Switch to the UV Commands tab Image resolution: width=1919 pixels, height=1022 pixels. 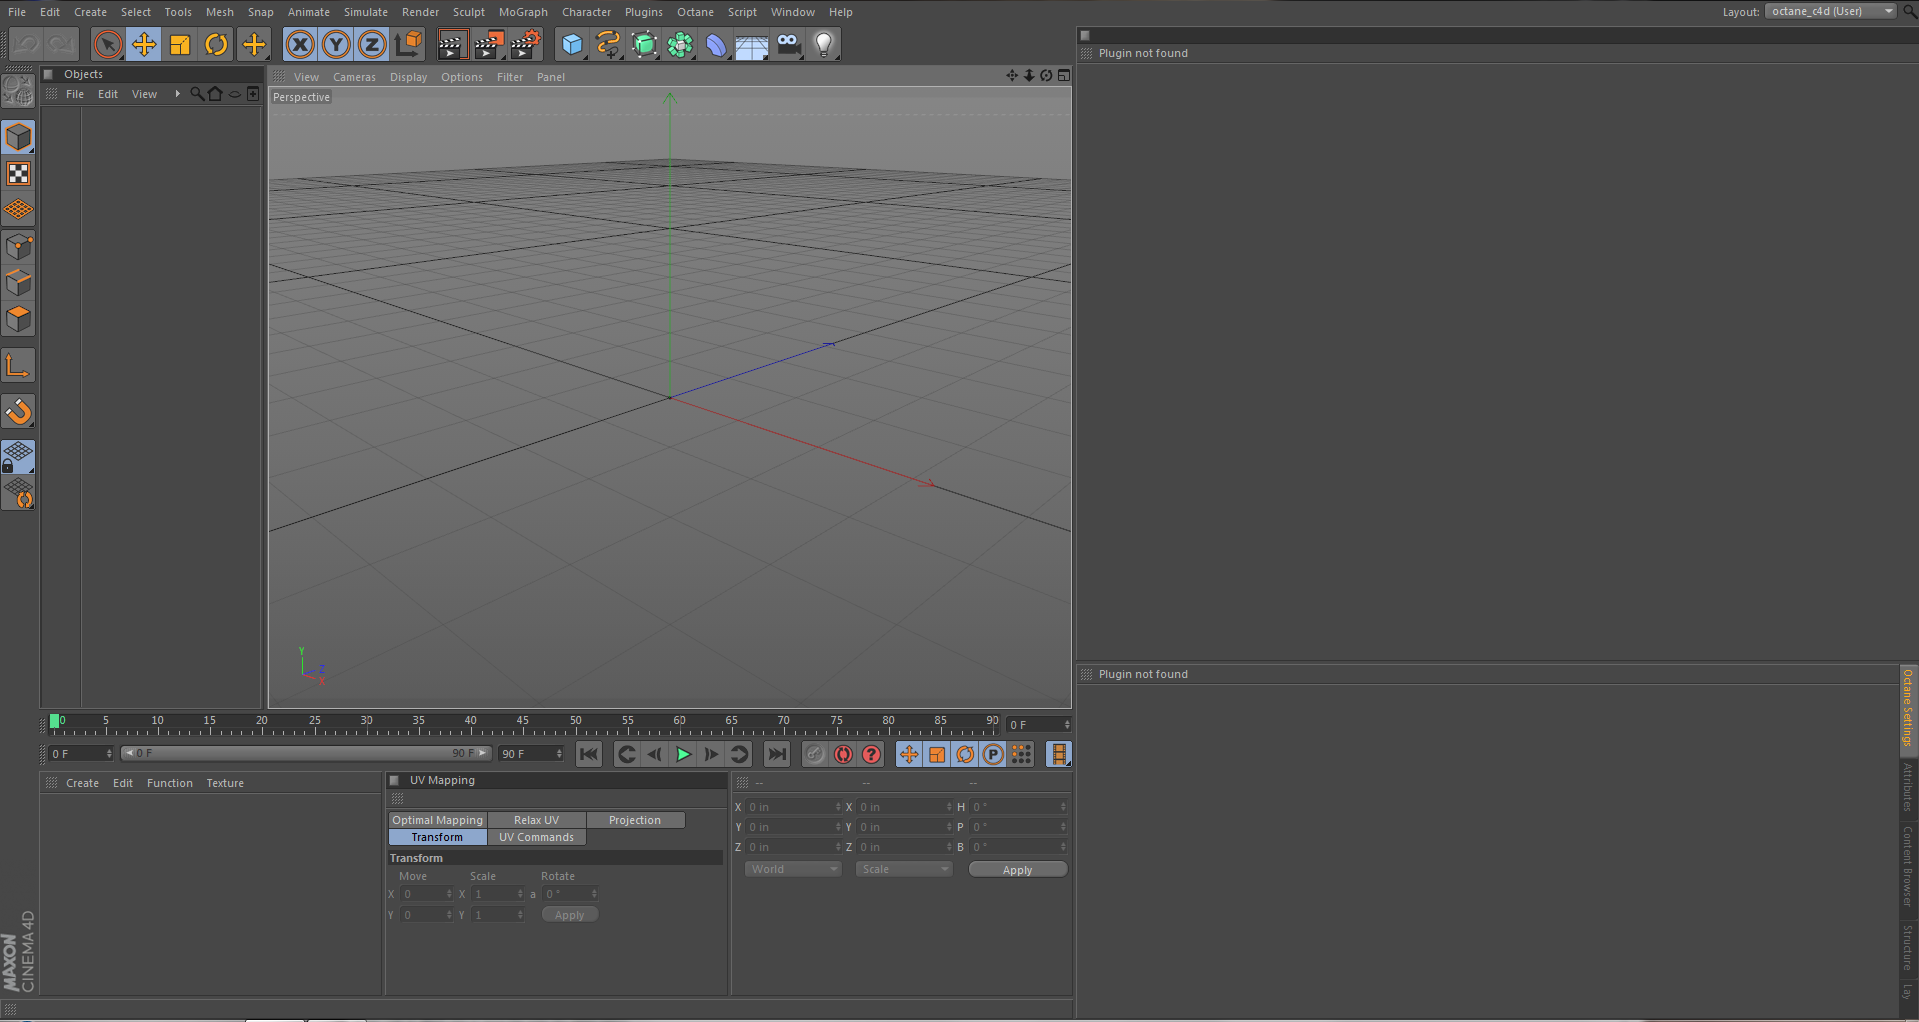536,837
